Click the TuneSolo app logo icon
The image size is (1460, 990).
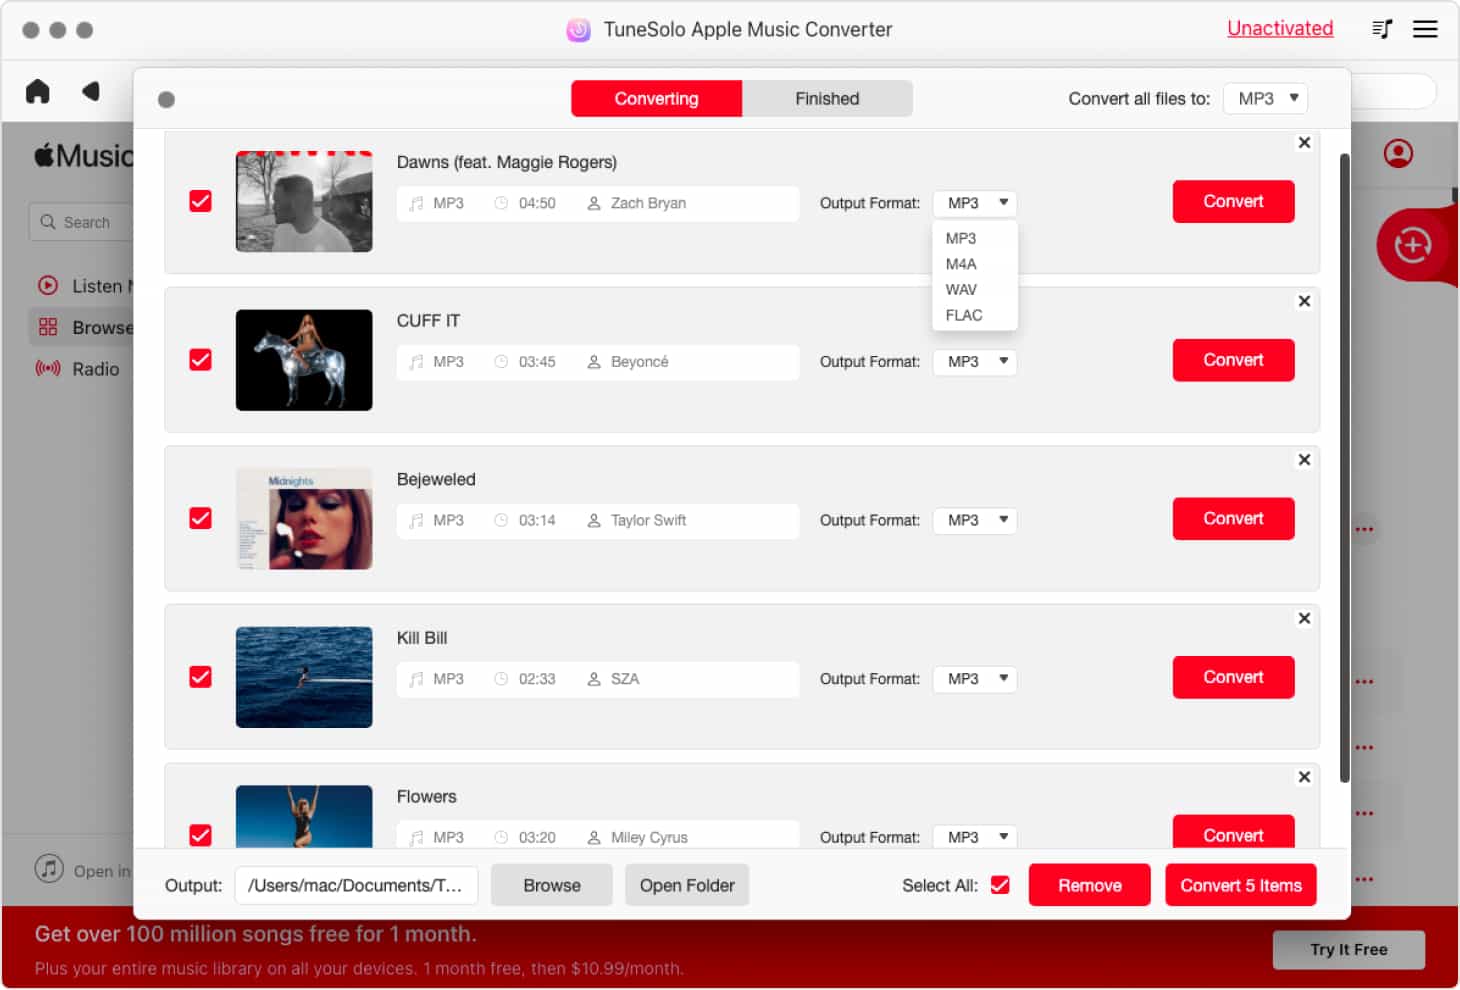pos(578,30)
